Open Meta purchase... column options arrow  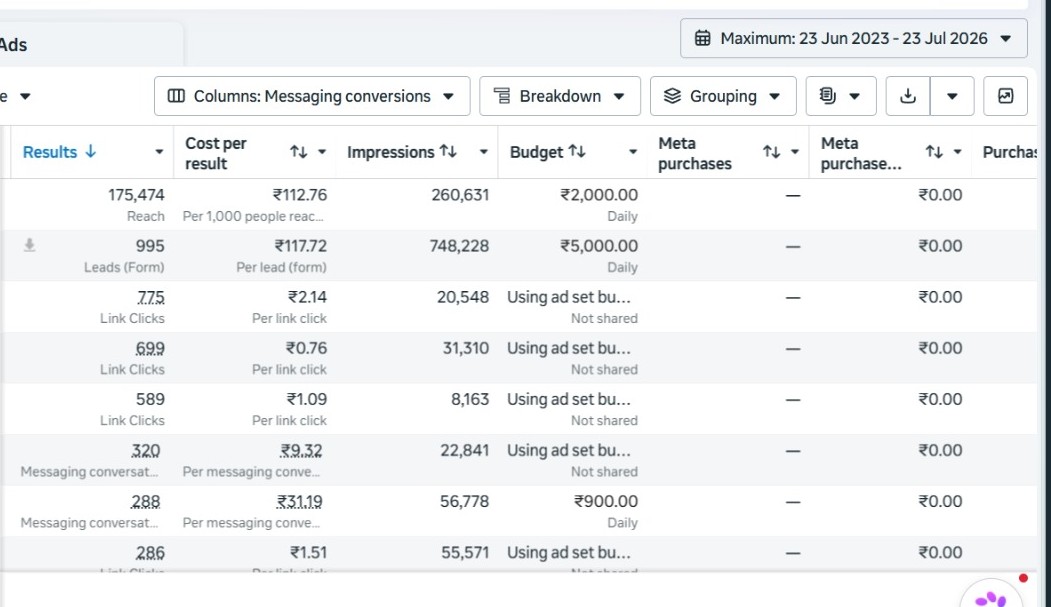point(958,152)
